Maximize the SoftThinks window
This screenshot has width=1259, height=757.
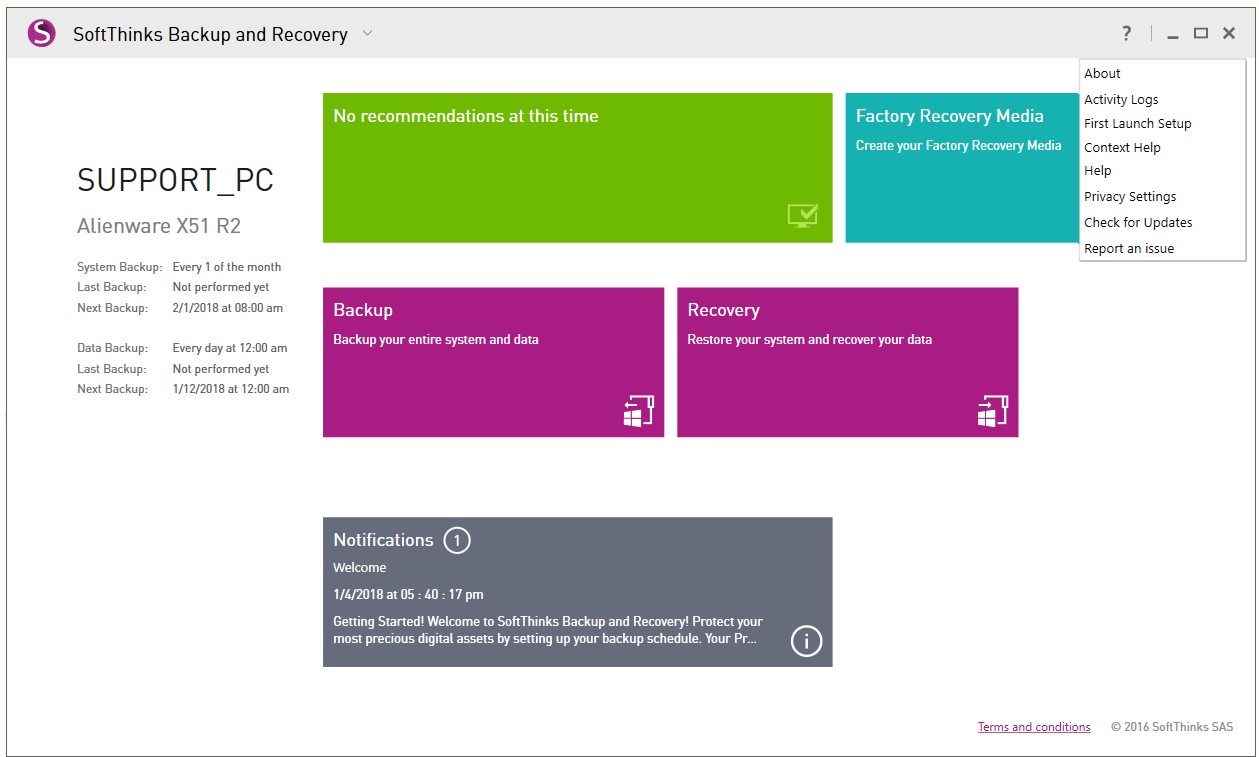[x=1201, y=34]
